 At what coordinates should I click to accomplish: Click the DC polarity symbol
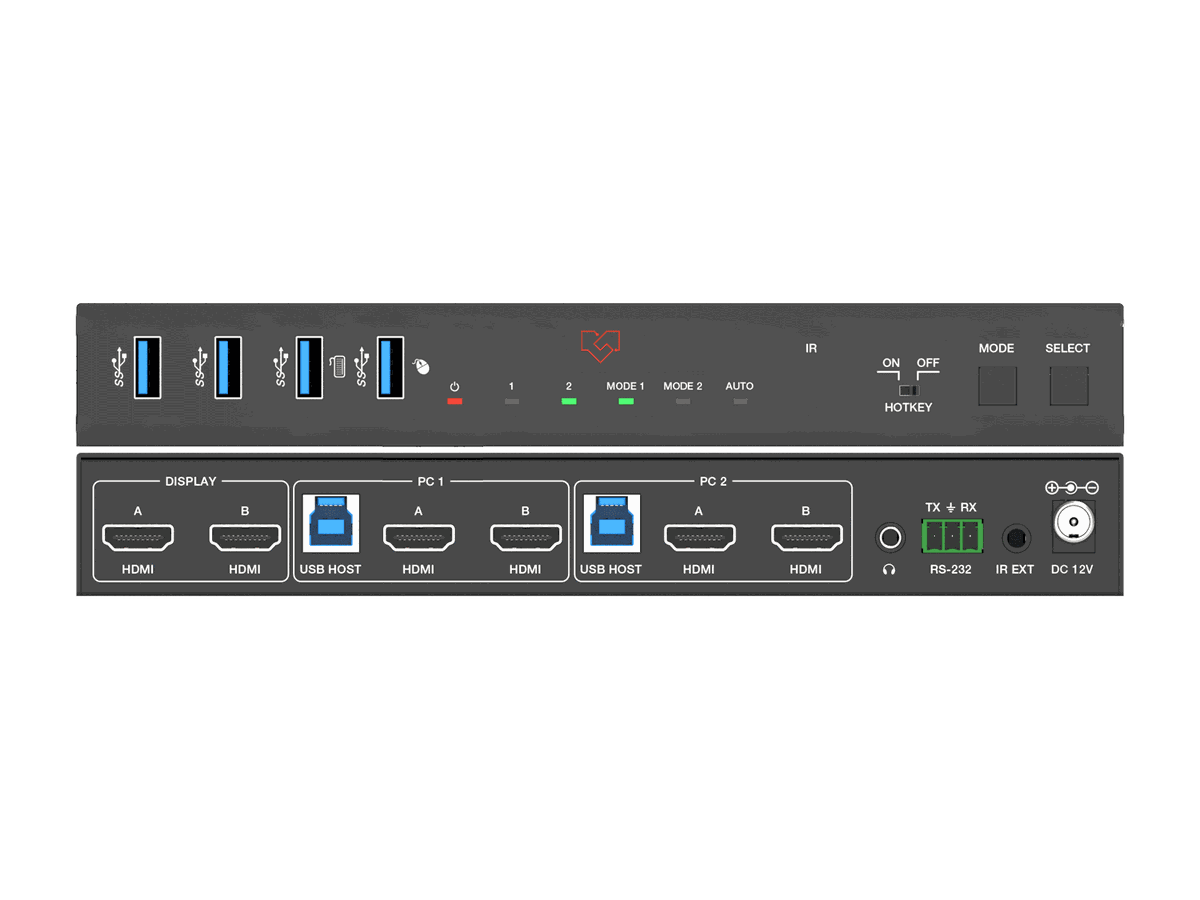1072,488
